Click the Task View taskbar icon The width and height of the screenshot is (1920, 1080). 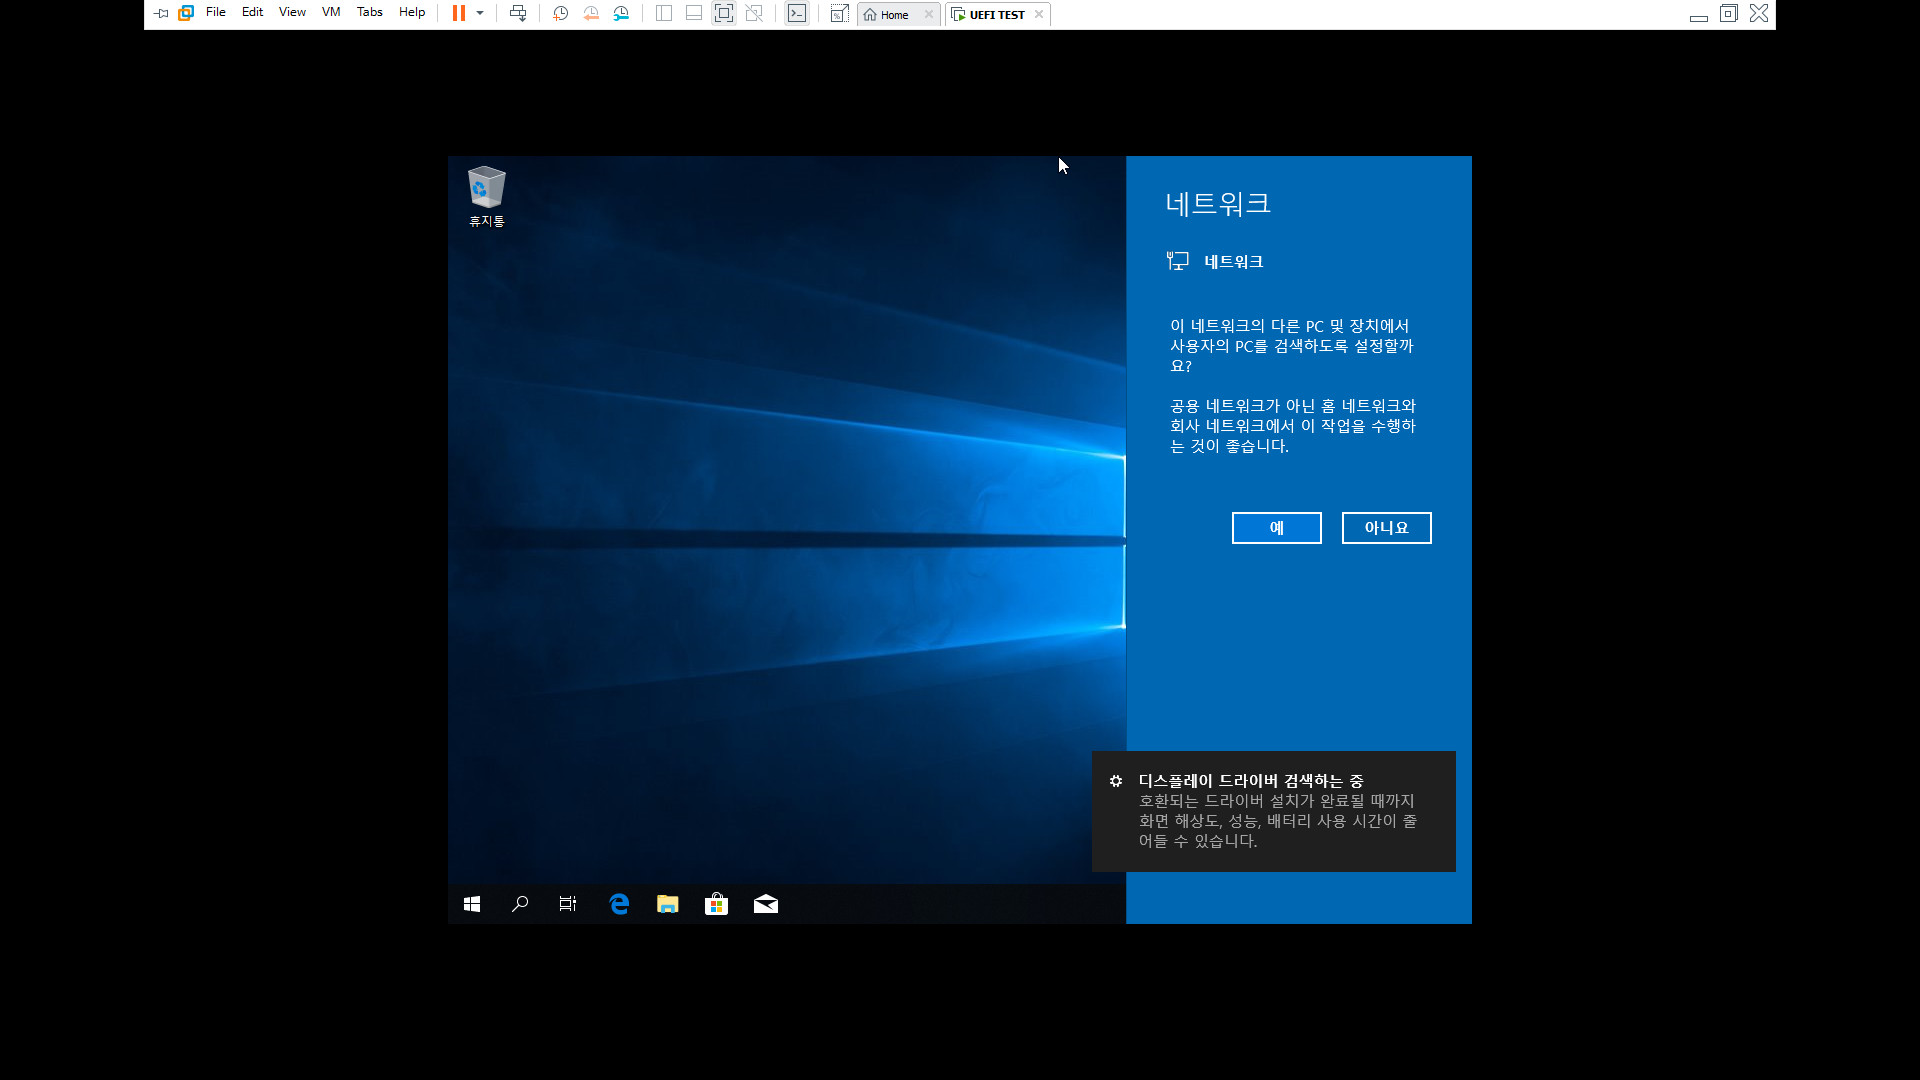tap(568, 903)
